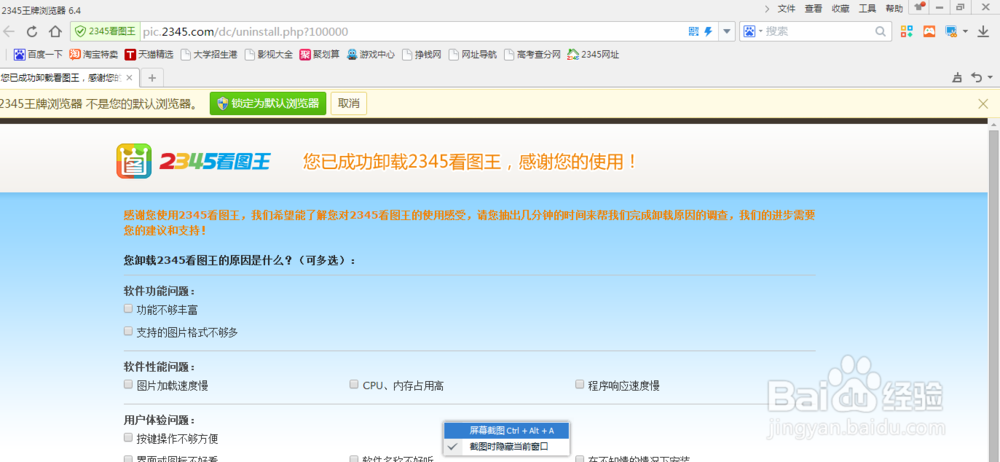The image size is (1000, 462).
Task: Toggle 截图时隐藏当前窗口 checked menu option
Action: pyautogui.click(x=506, y=447)
